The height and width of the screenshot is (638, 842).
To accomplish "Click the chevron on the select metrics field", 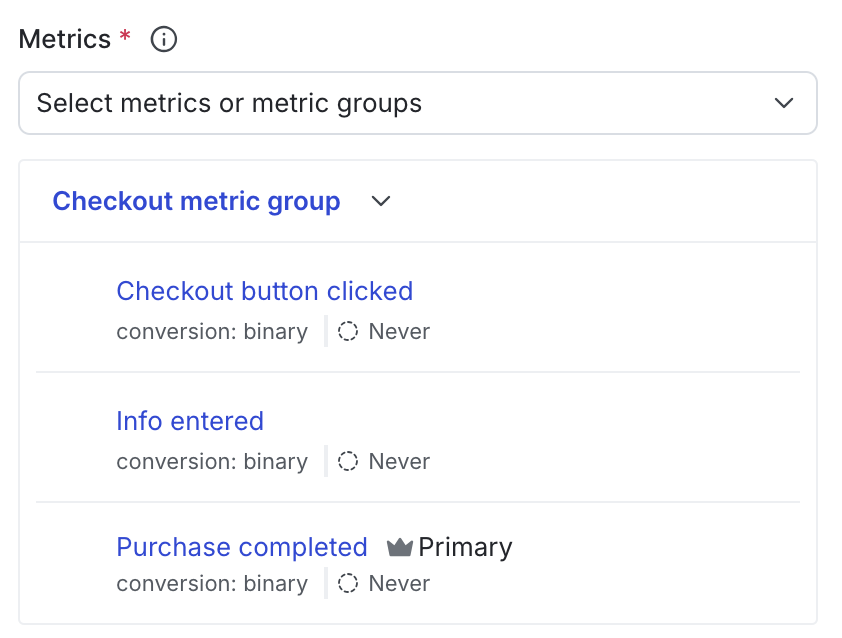I will pos(785,103).
